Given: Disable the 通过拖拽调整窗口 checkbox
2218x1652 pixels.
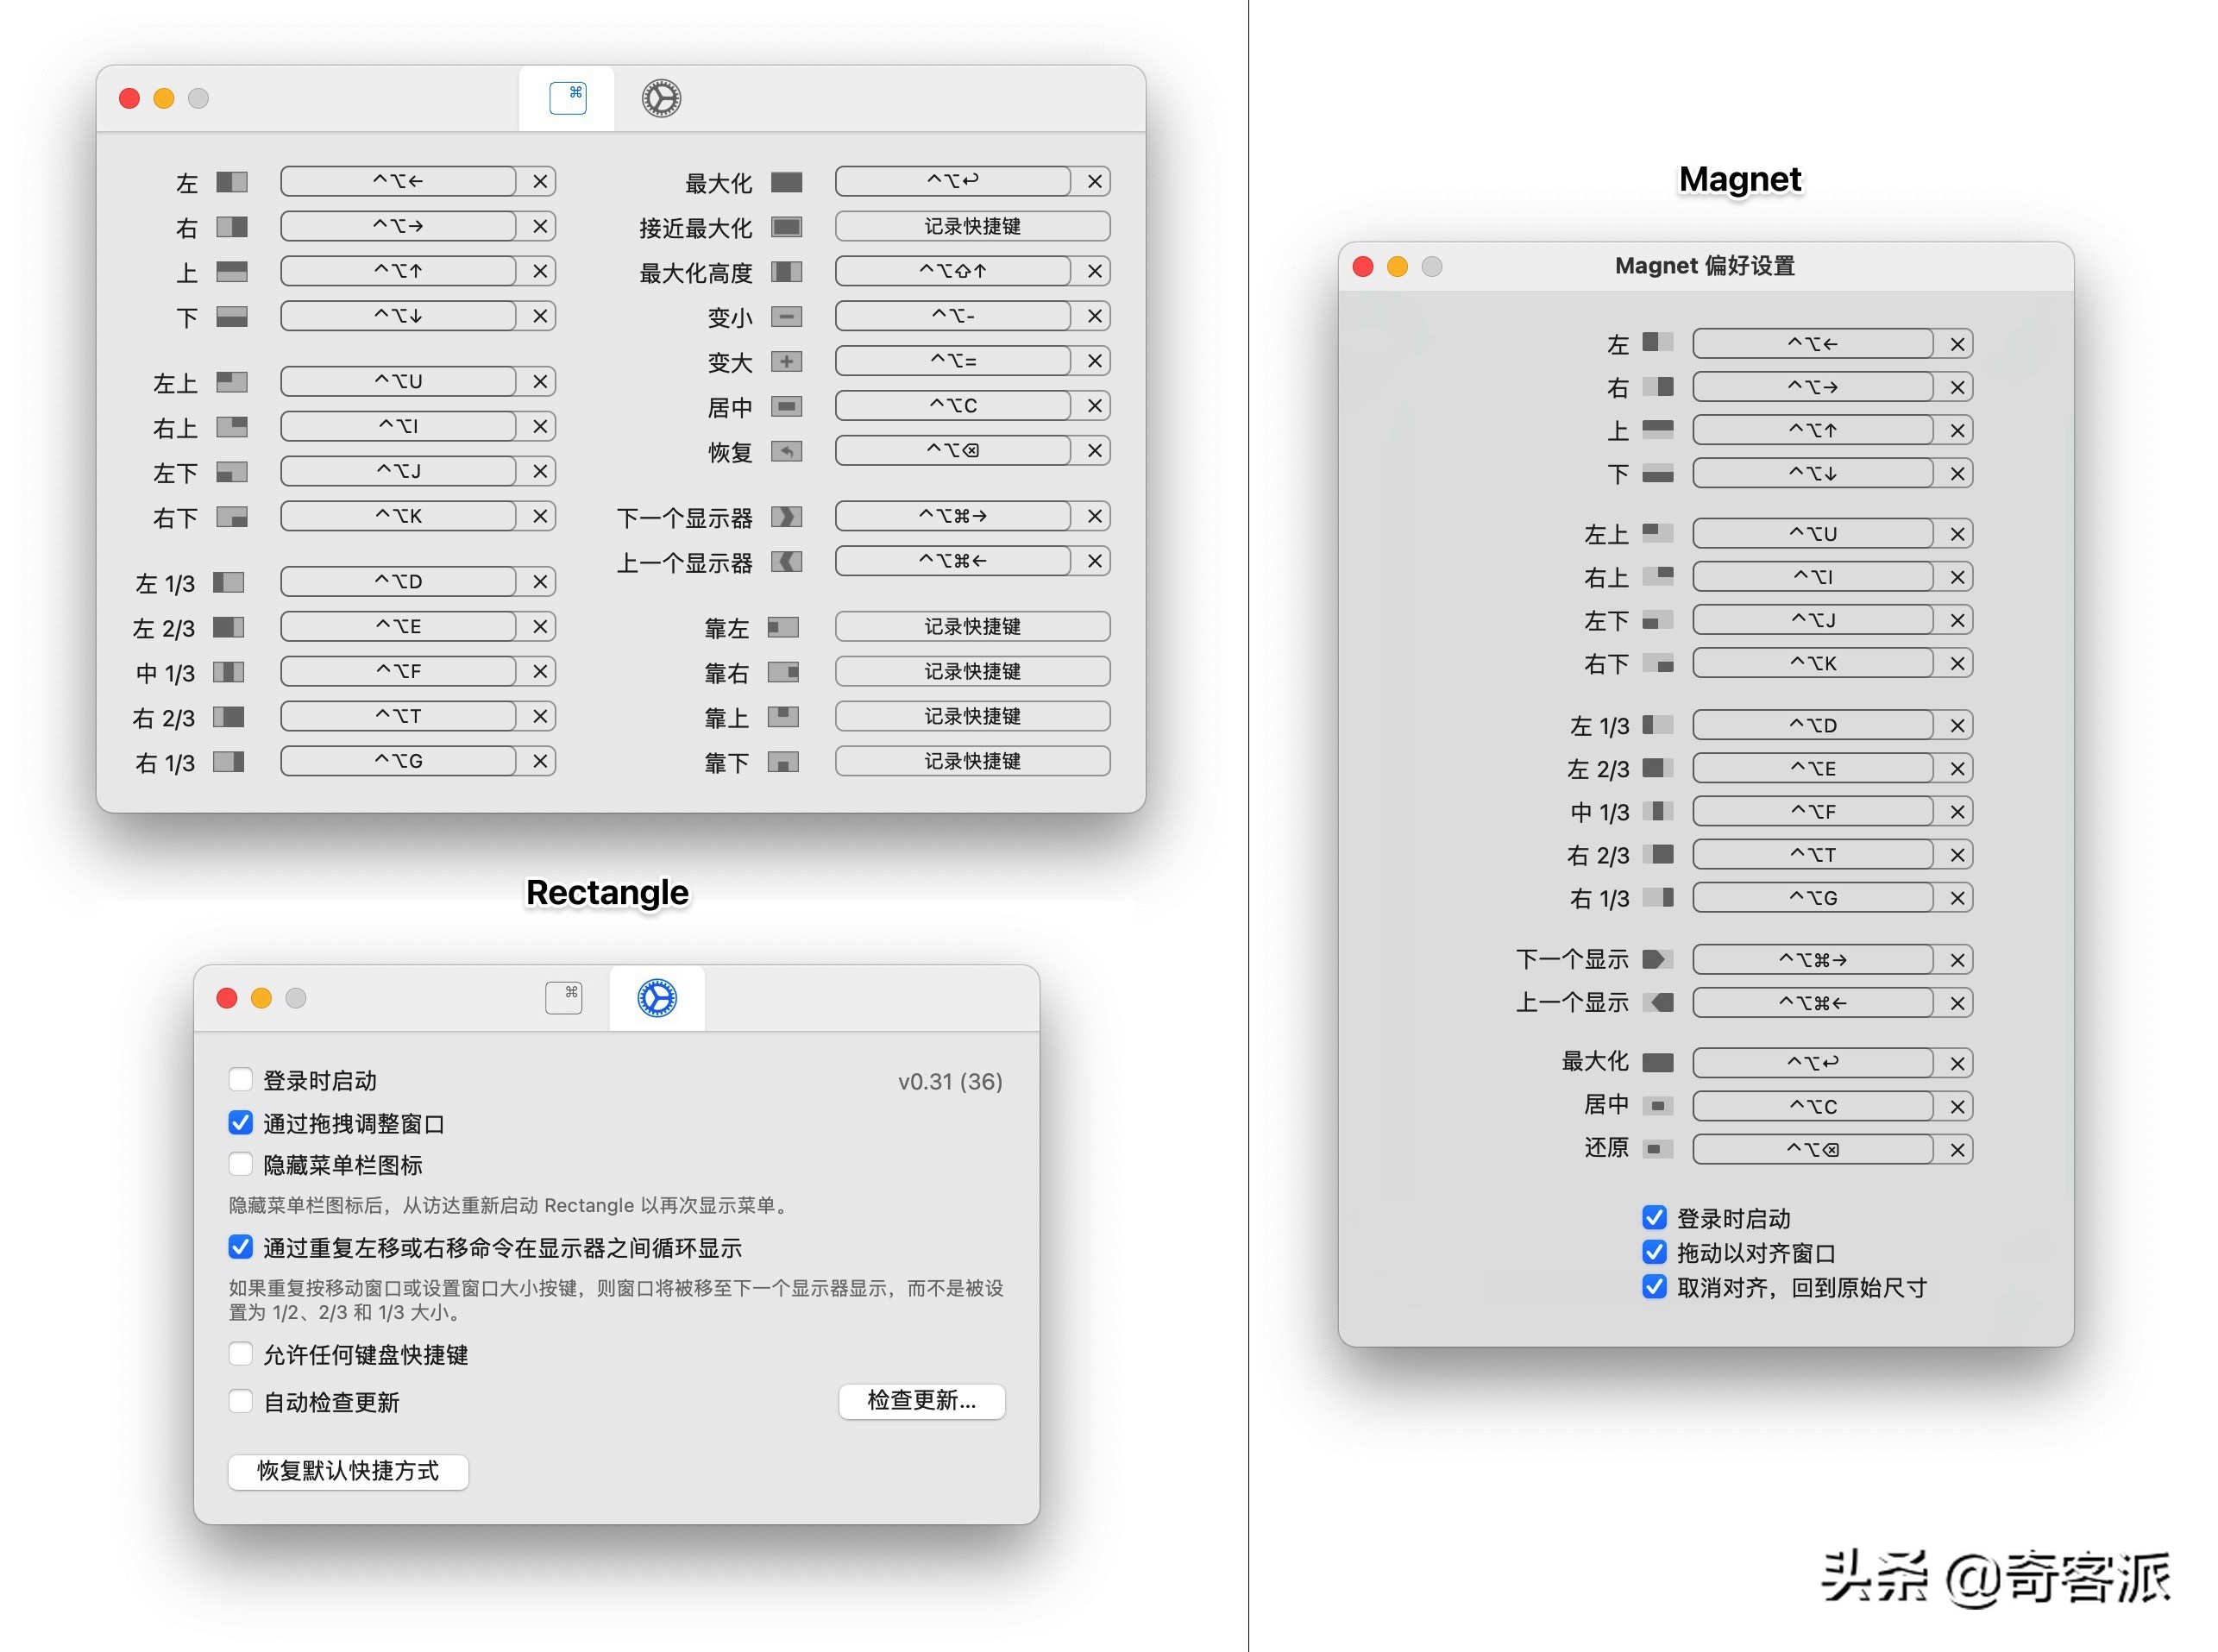Looking at the screenshot, I should tap(241, 1122).
